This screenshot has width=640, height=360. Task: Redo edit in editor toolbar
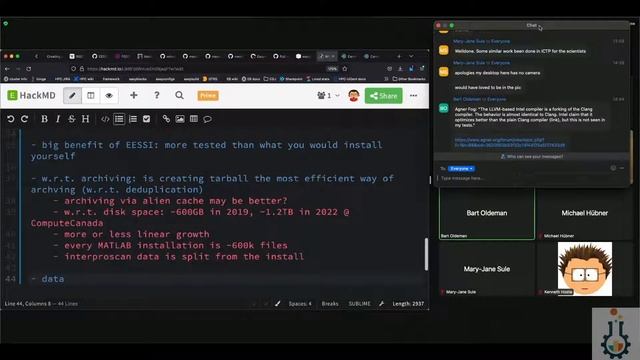[x=24, y=119]
